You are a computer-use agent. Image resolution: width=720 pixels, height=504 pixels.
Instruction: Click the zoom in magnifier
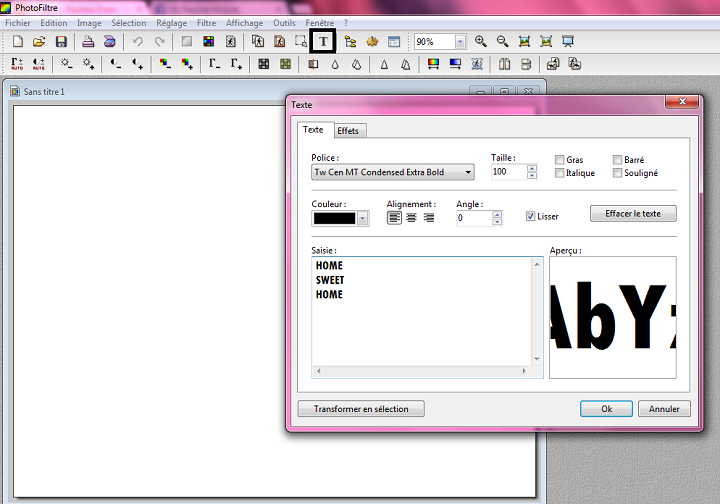click(481, 42)
